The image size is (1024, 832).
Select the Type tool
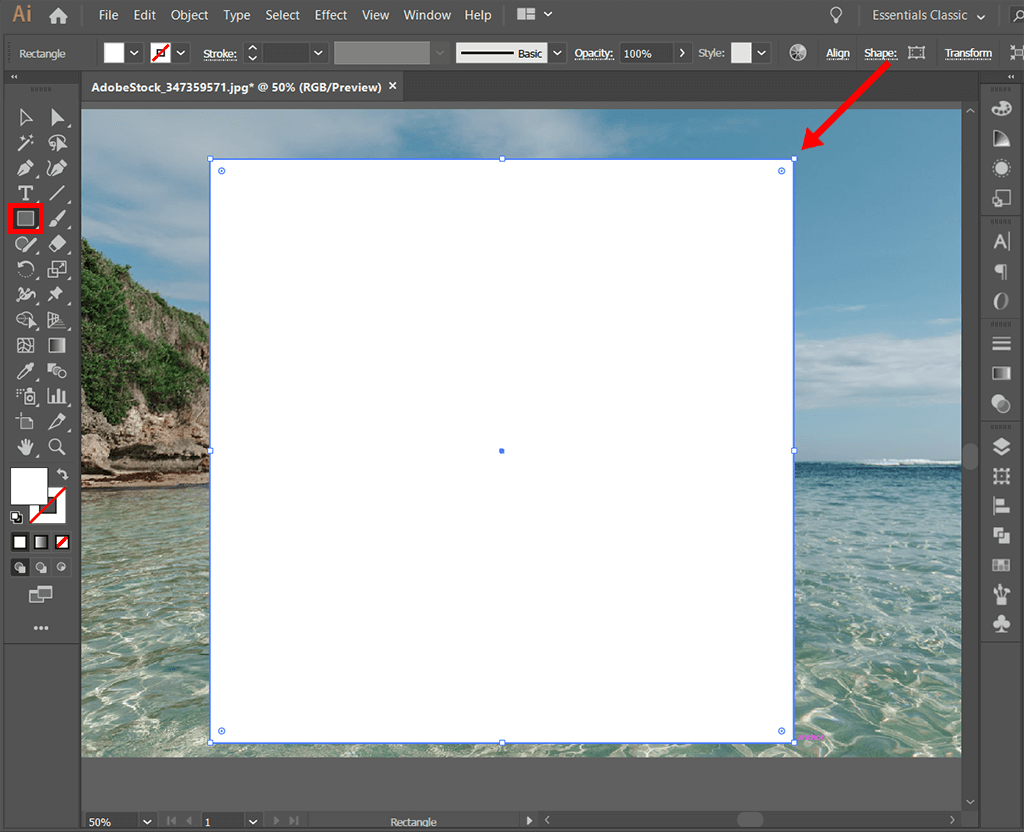[x=25, y=193]
